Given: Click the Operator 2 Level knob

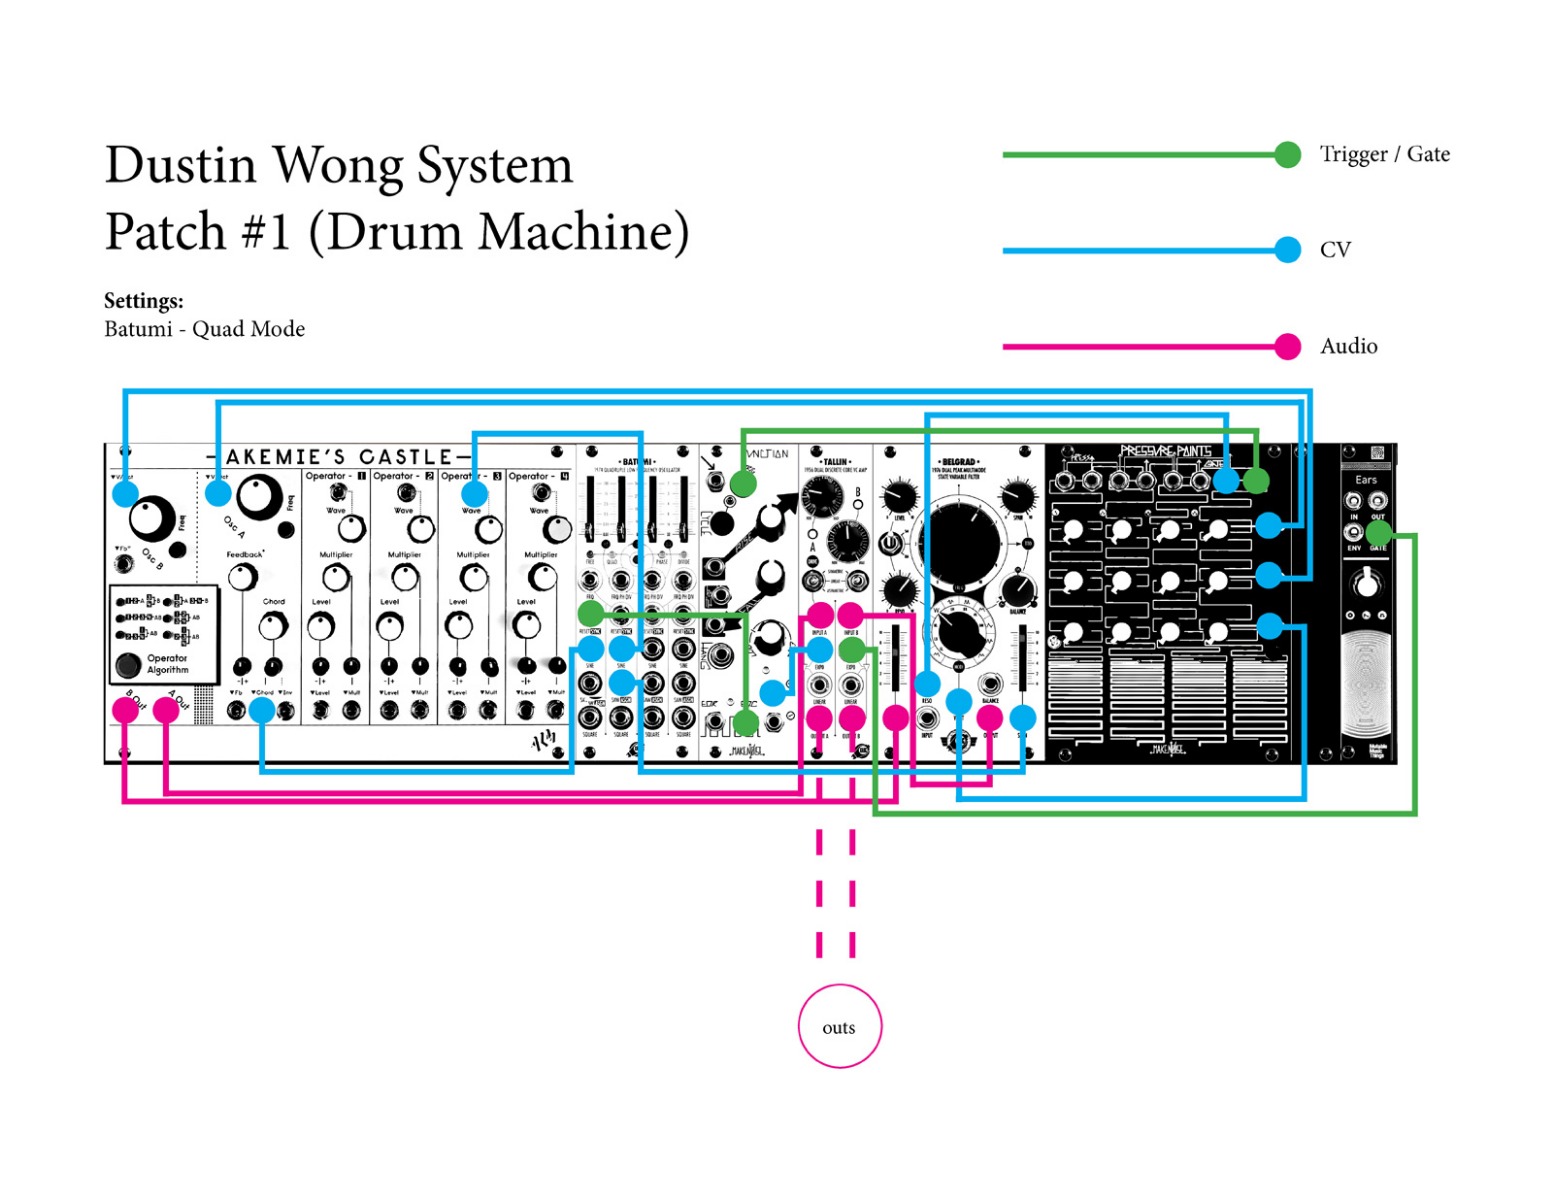Looking at the screenshot, I should [x=389, y=627].
